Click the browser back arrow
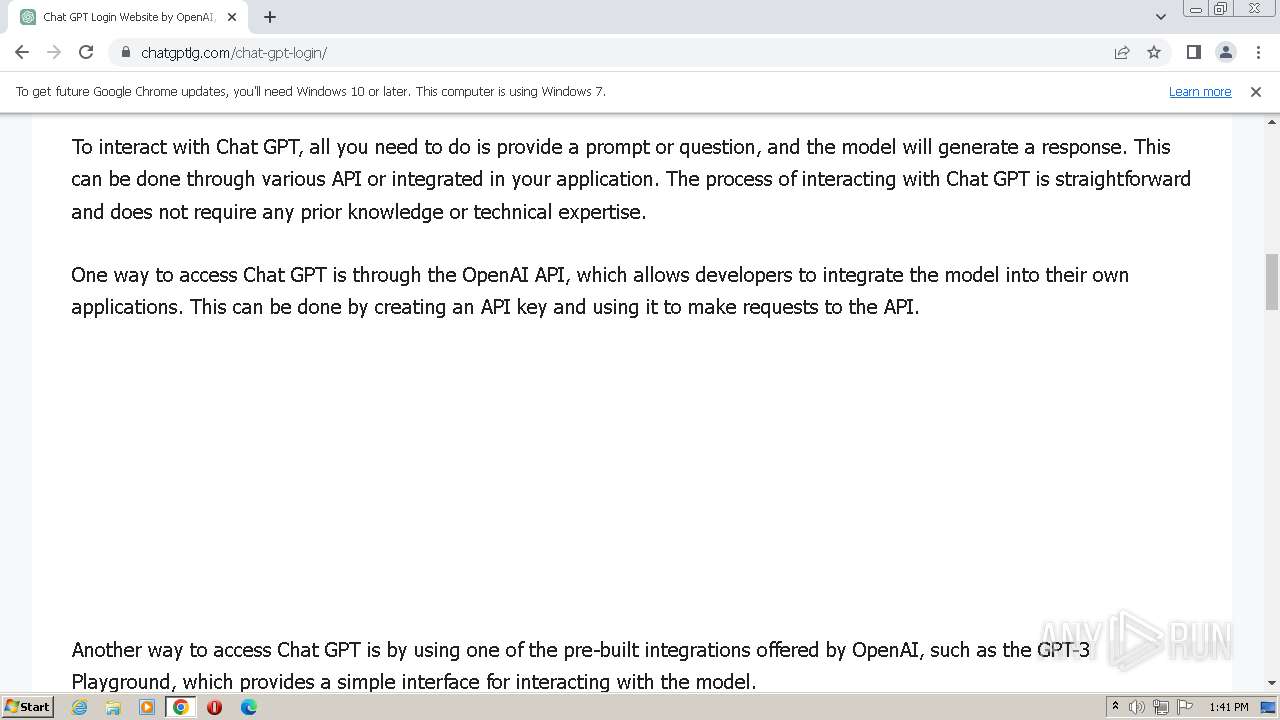Image resolution: width=1280 pixels, height=720 pixels. pyautogui.click(x=22, y=52)
